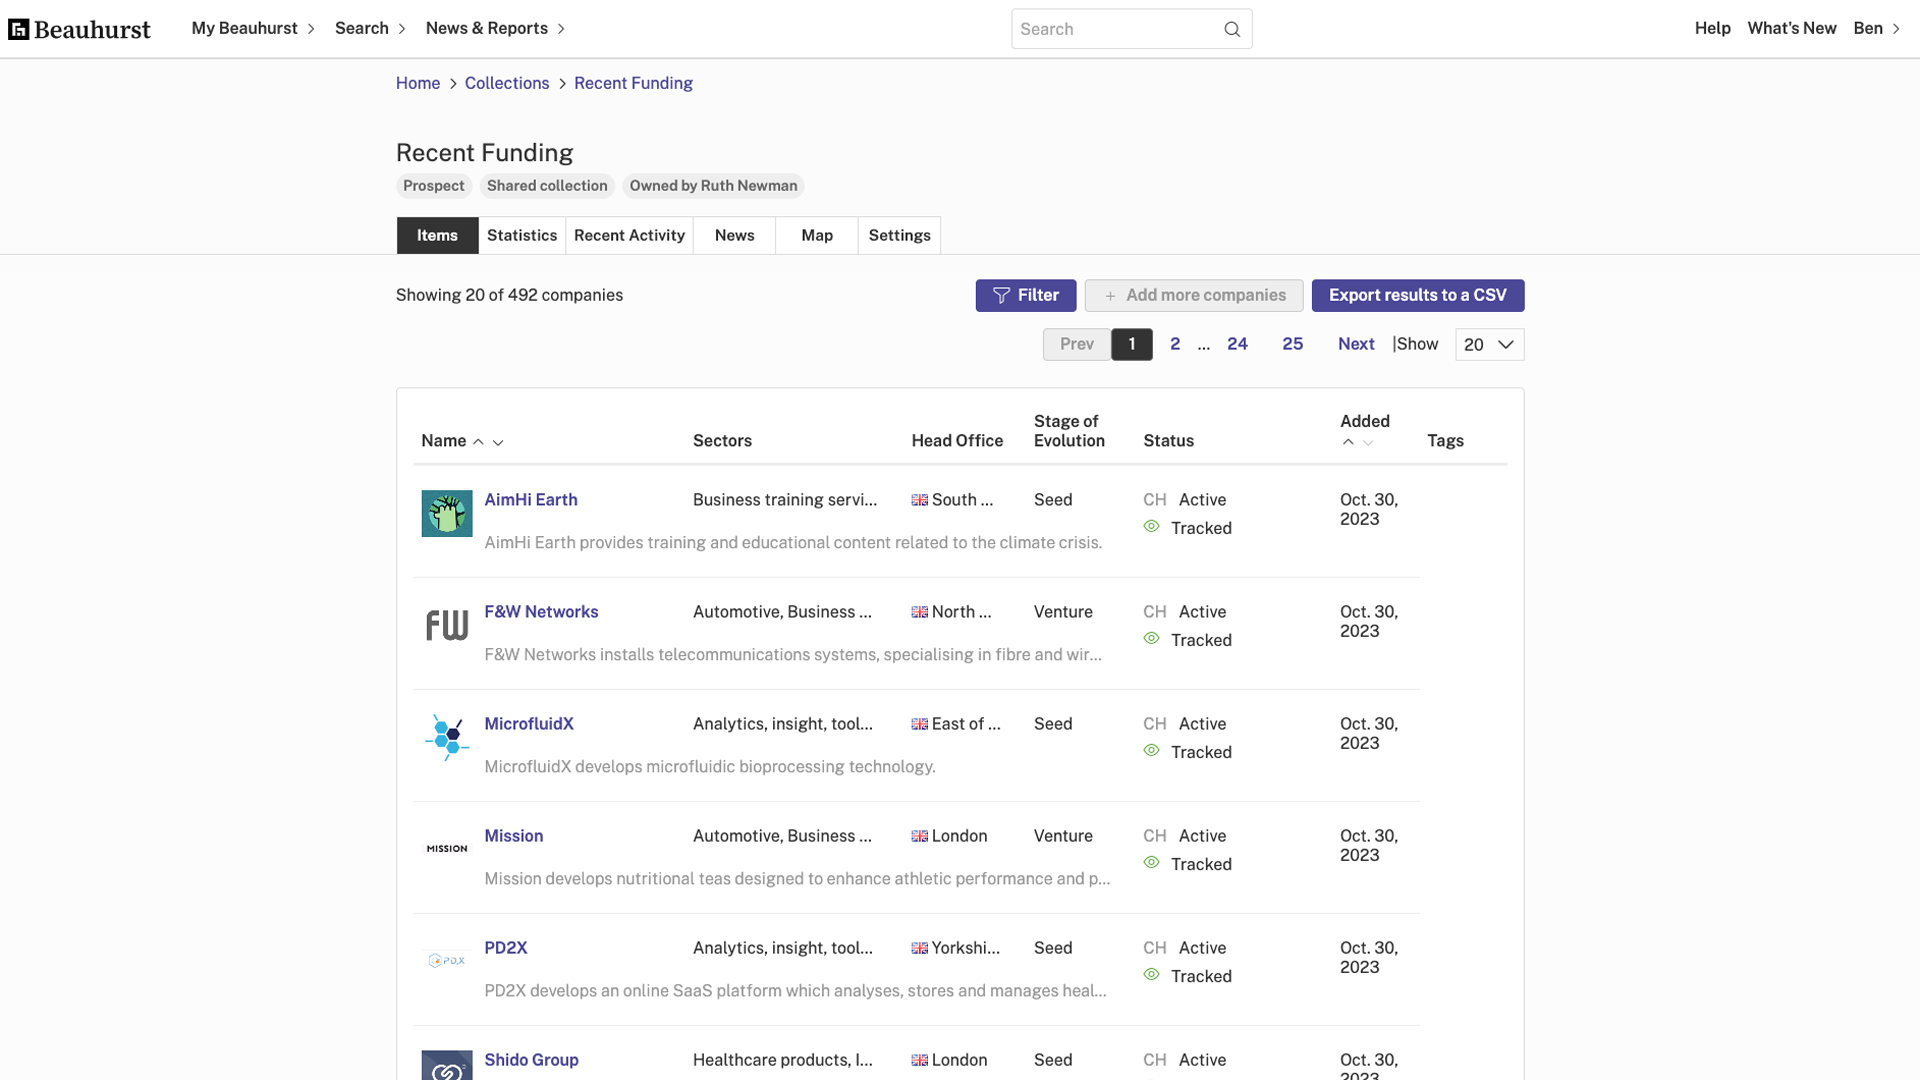
Task: Open the MicrofluidX company link
Action: pyautogui.click(x=529, y=724)
